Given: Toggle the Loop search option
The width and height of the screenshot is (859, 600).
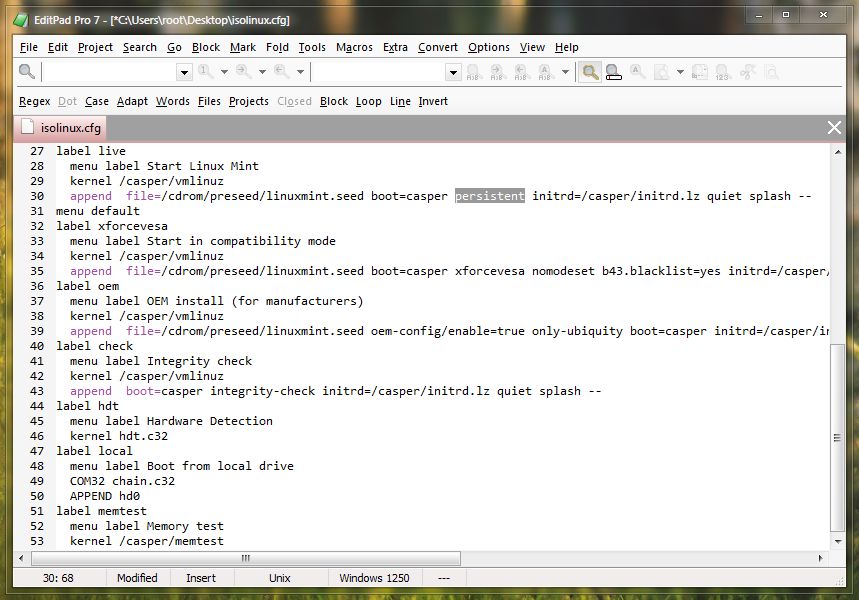Looking at the screenshot, I should (x=369, y=101).
